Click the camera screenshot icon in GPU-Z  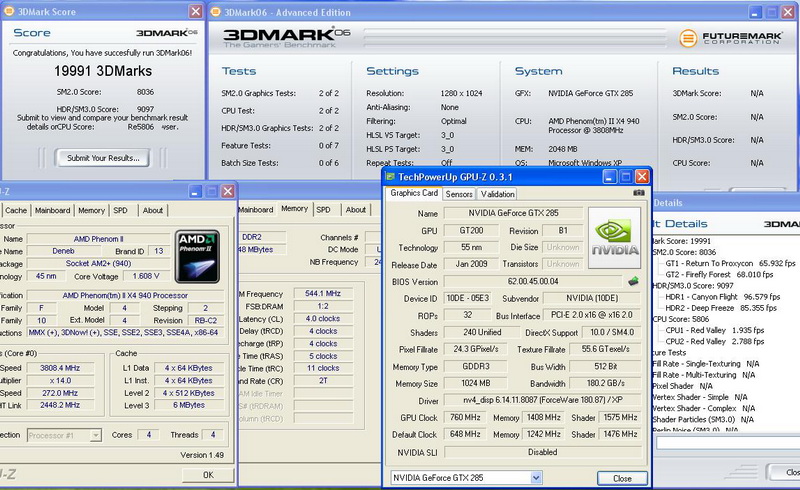pyautogui.click(x=638, y=193)
